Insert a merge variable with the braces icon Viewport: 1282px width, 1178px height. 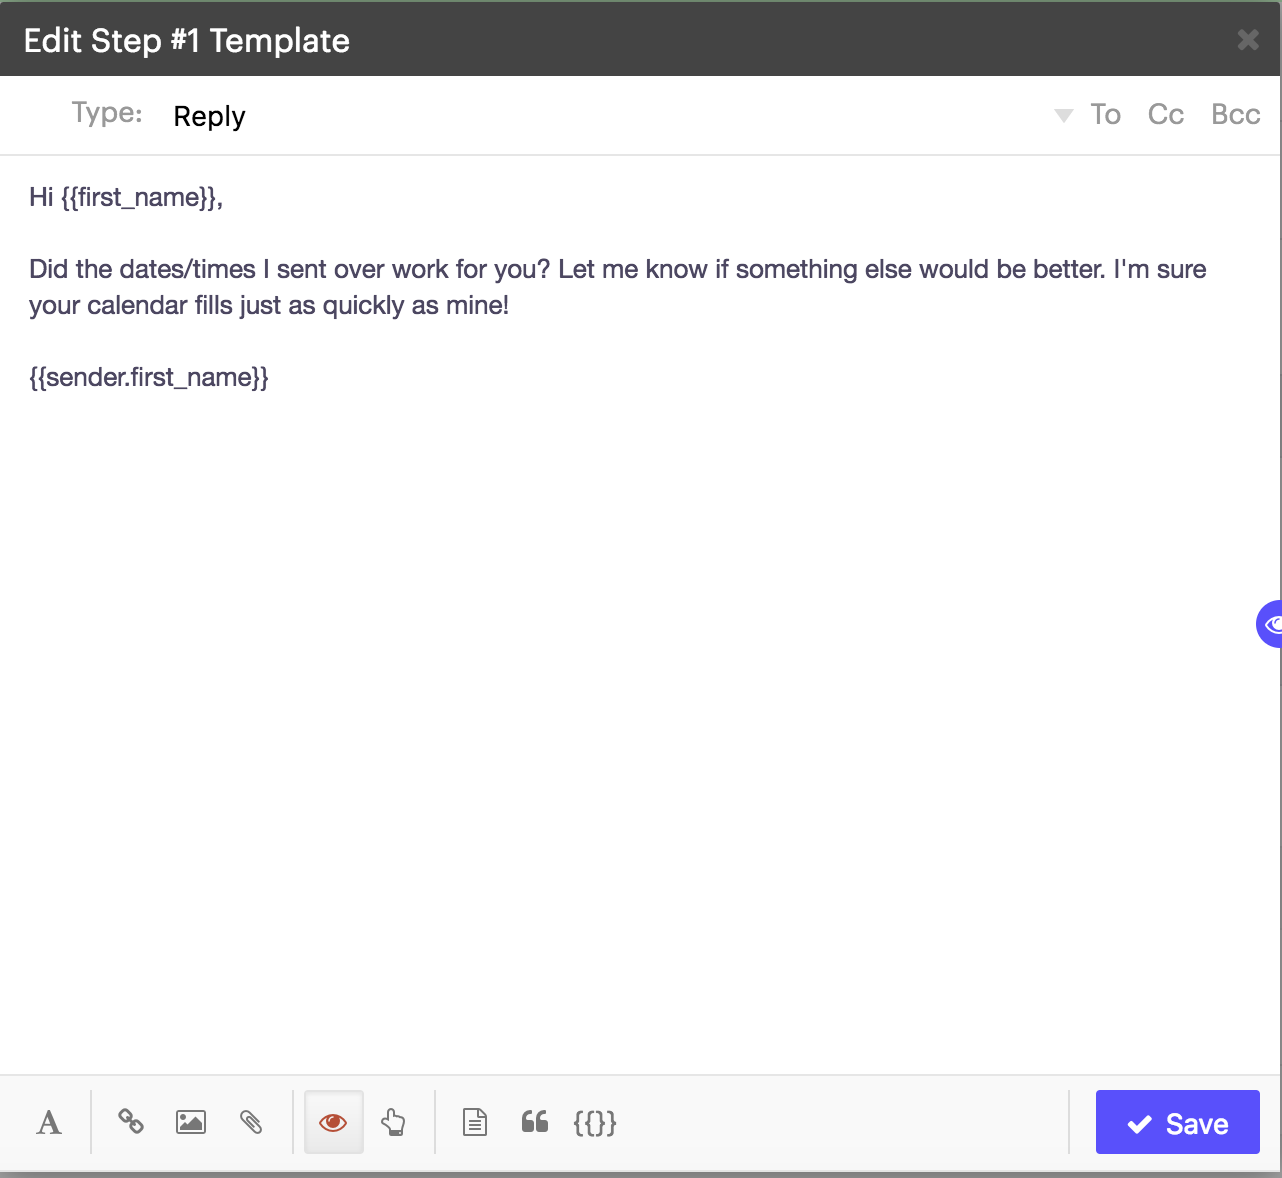click(x=595, y=1122)
